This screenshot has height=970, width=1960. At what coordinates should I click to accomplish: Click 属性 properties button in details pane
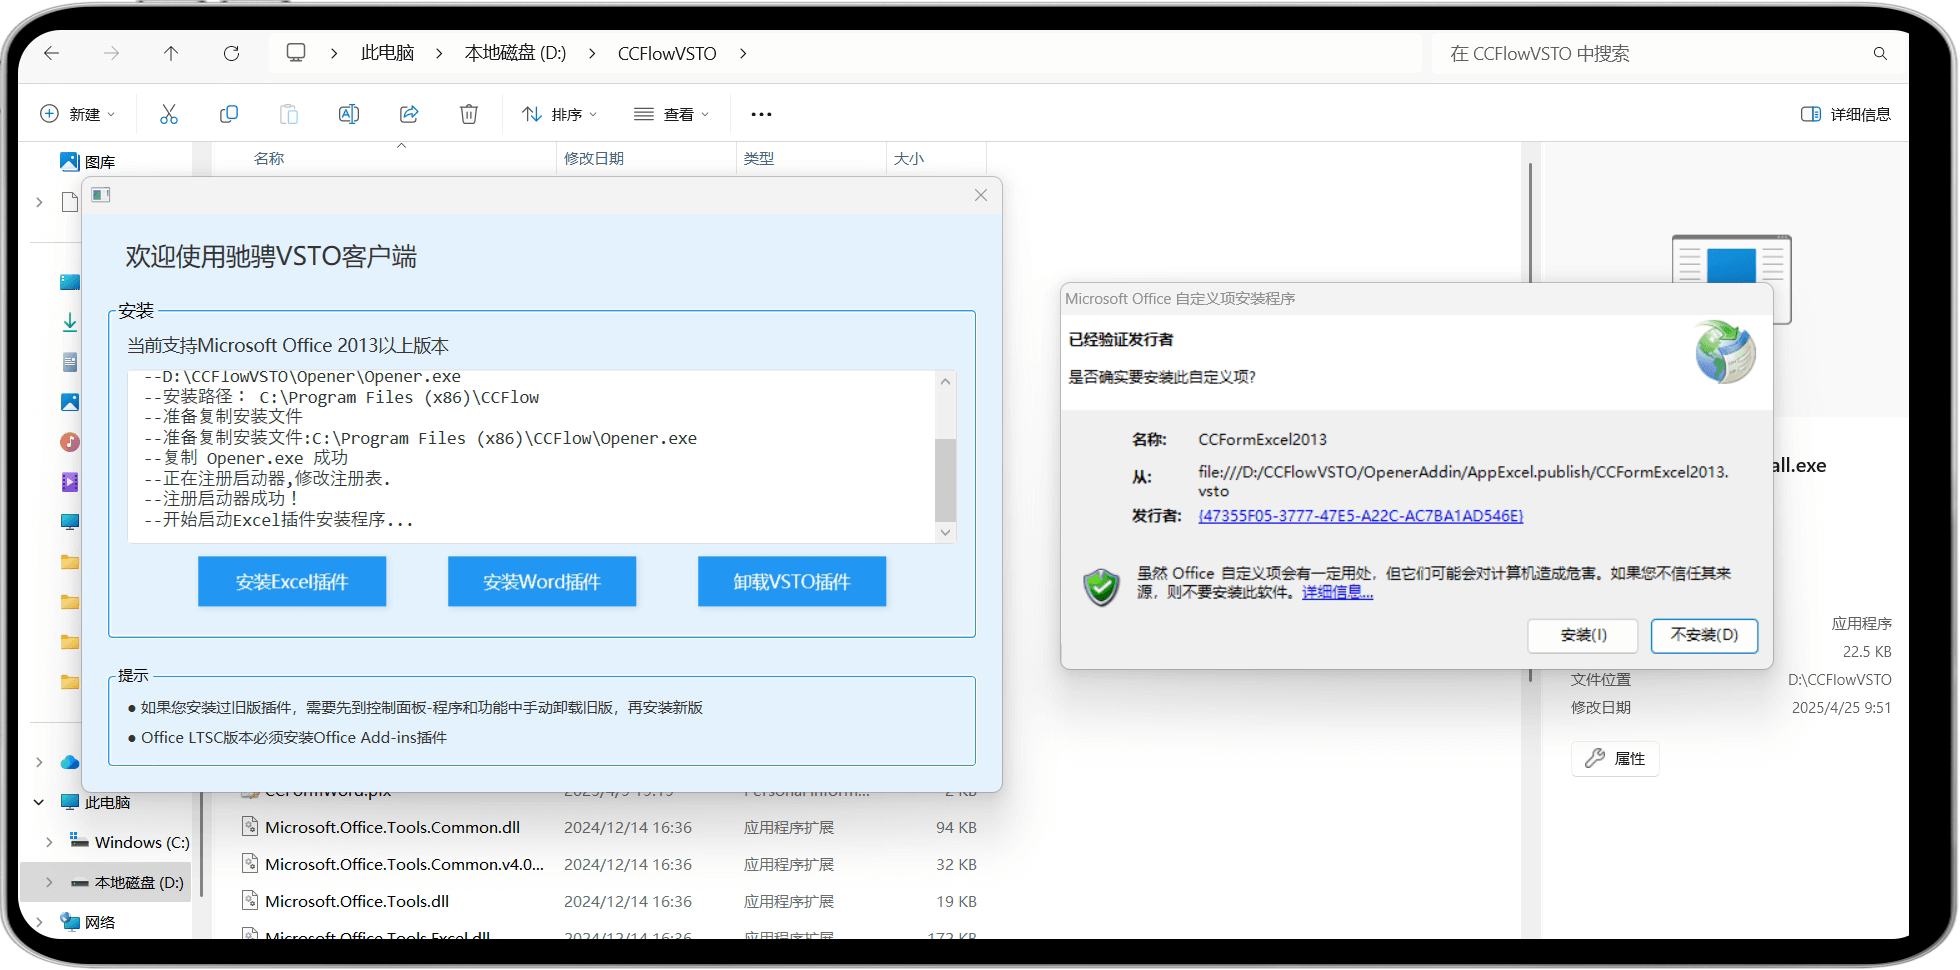click(1615, 759)
